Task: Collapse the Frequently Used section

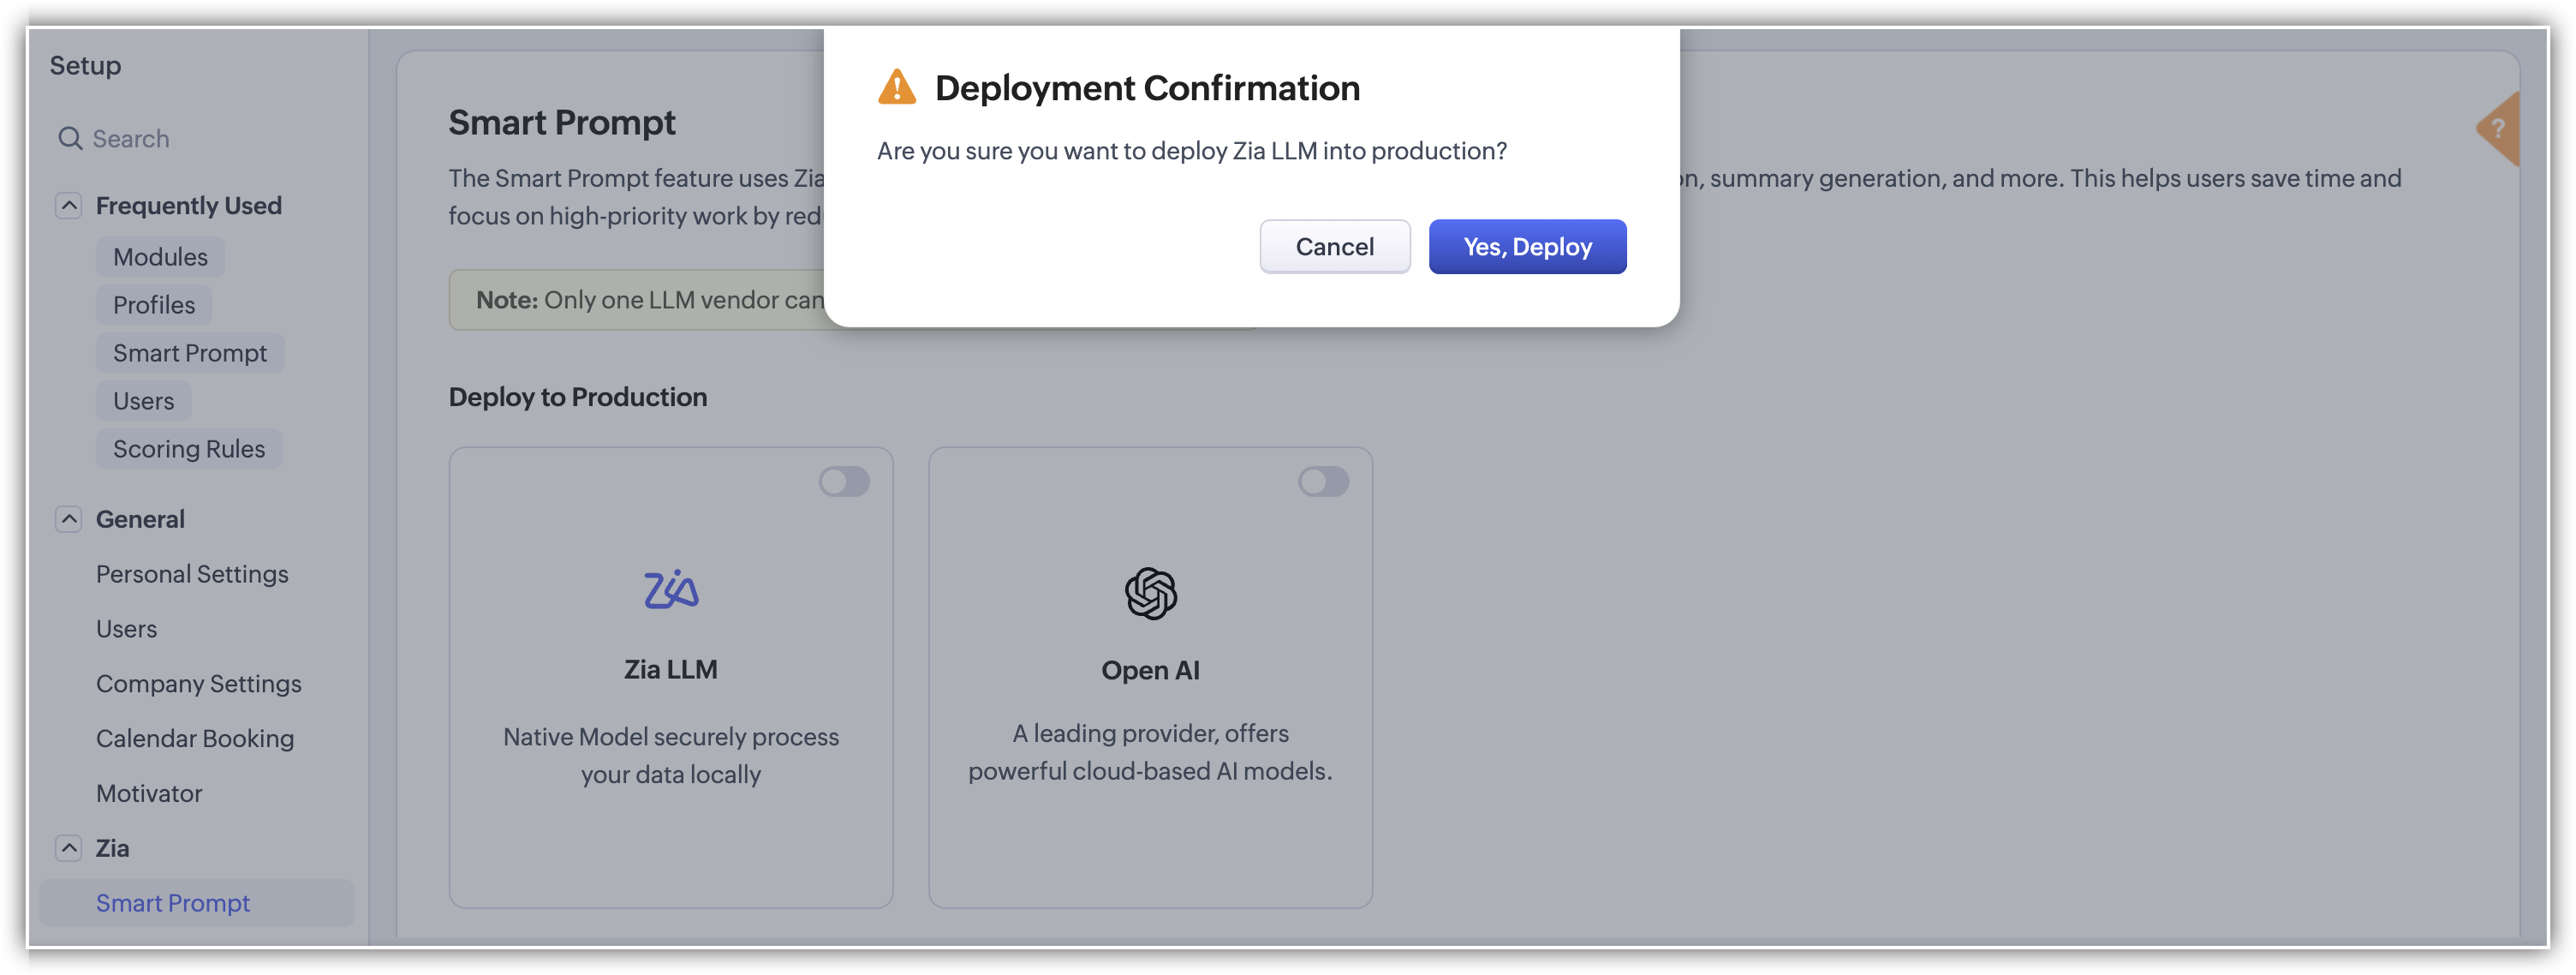Action: pyautogui.click(x=69, y=206)
